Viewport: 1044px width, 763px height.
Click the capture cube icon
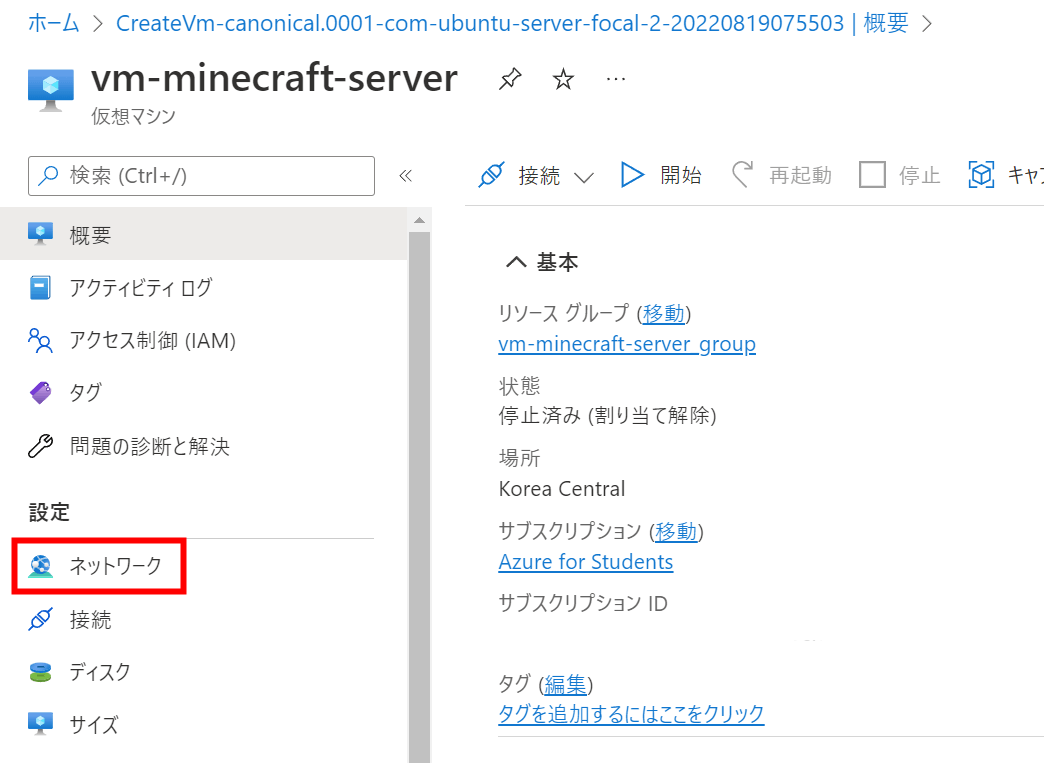coord(981,175)
